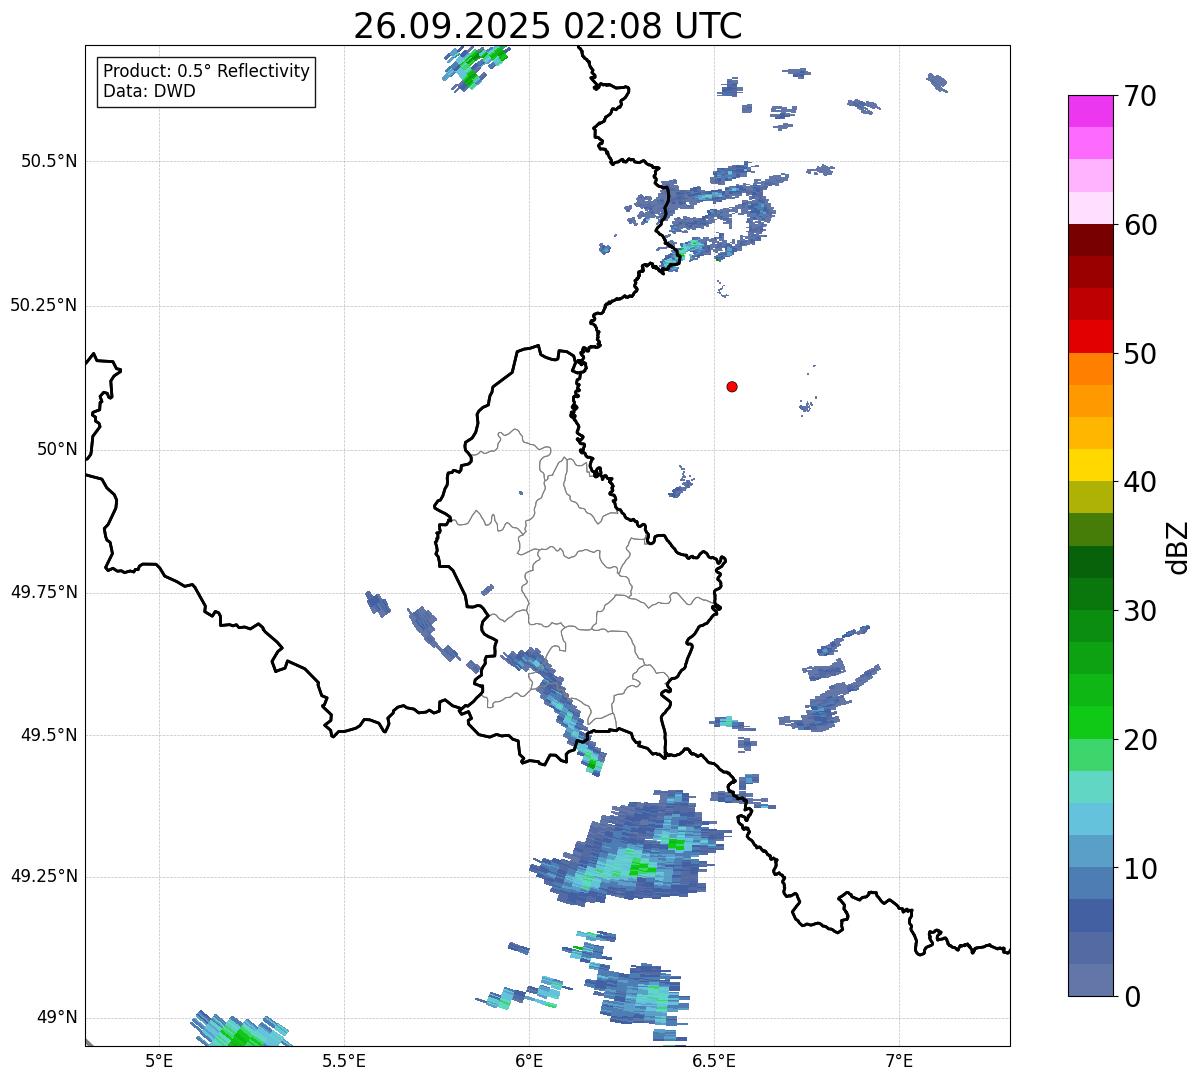Screen dimensions: 1202x1081
Task: Click the latitude label '49.5°N'
Action: 49,735
